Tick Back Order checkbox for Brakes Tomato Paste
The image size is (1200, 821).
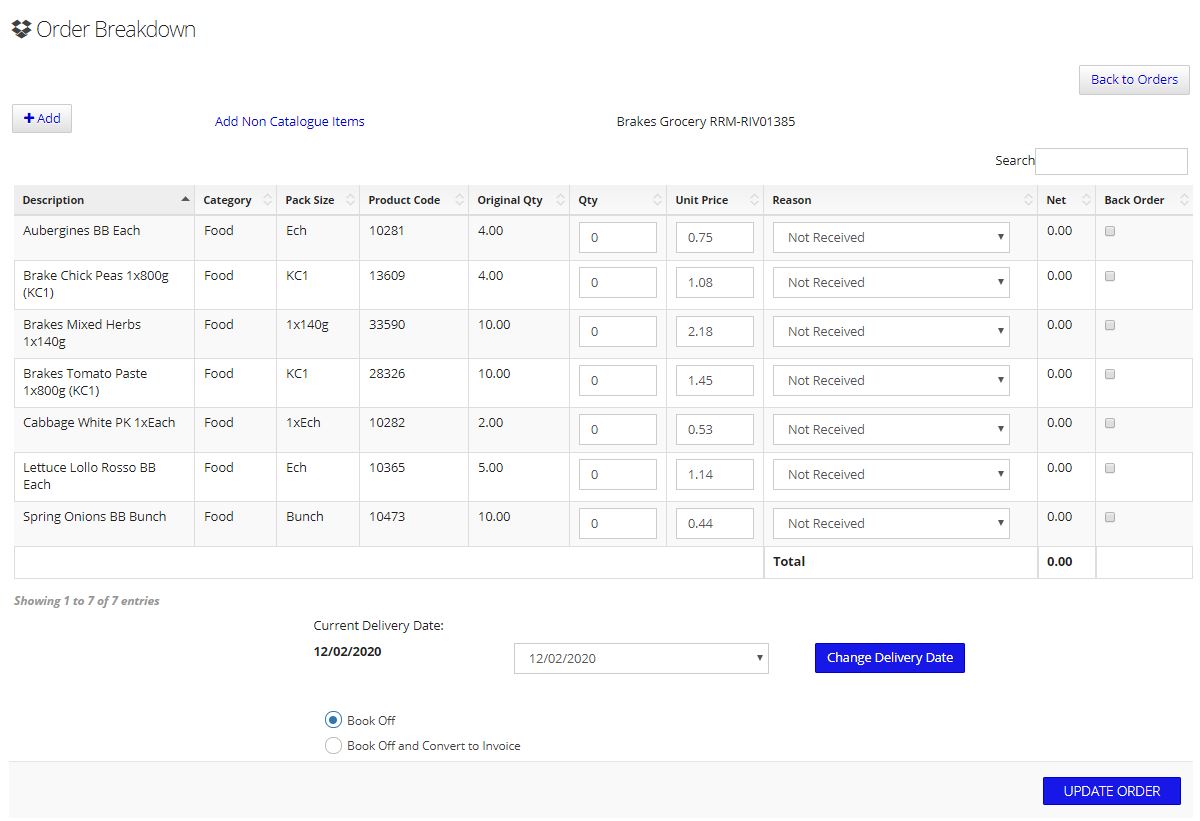(1110, 374)
